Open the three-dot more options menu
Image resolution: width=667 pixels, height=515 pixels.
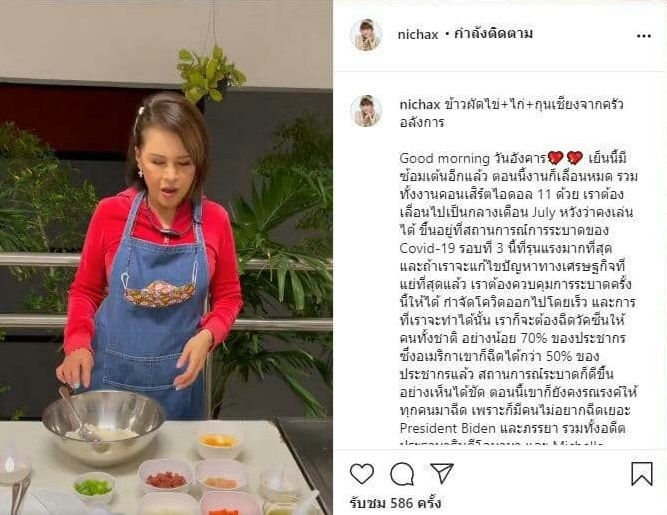[644, 36]
